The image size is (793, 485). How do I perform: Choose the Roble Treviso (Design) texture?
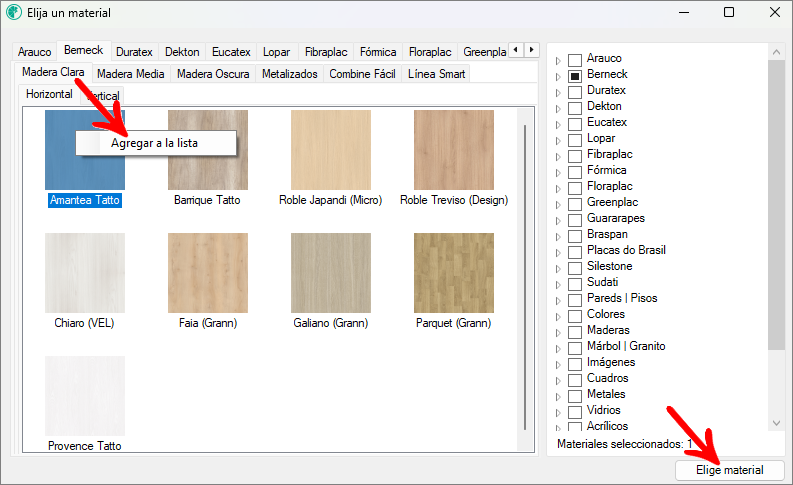[453, 150]
